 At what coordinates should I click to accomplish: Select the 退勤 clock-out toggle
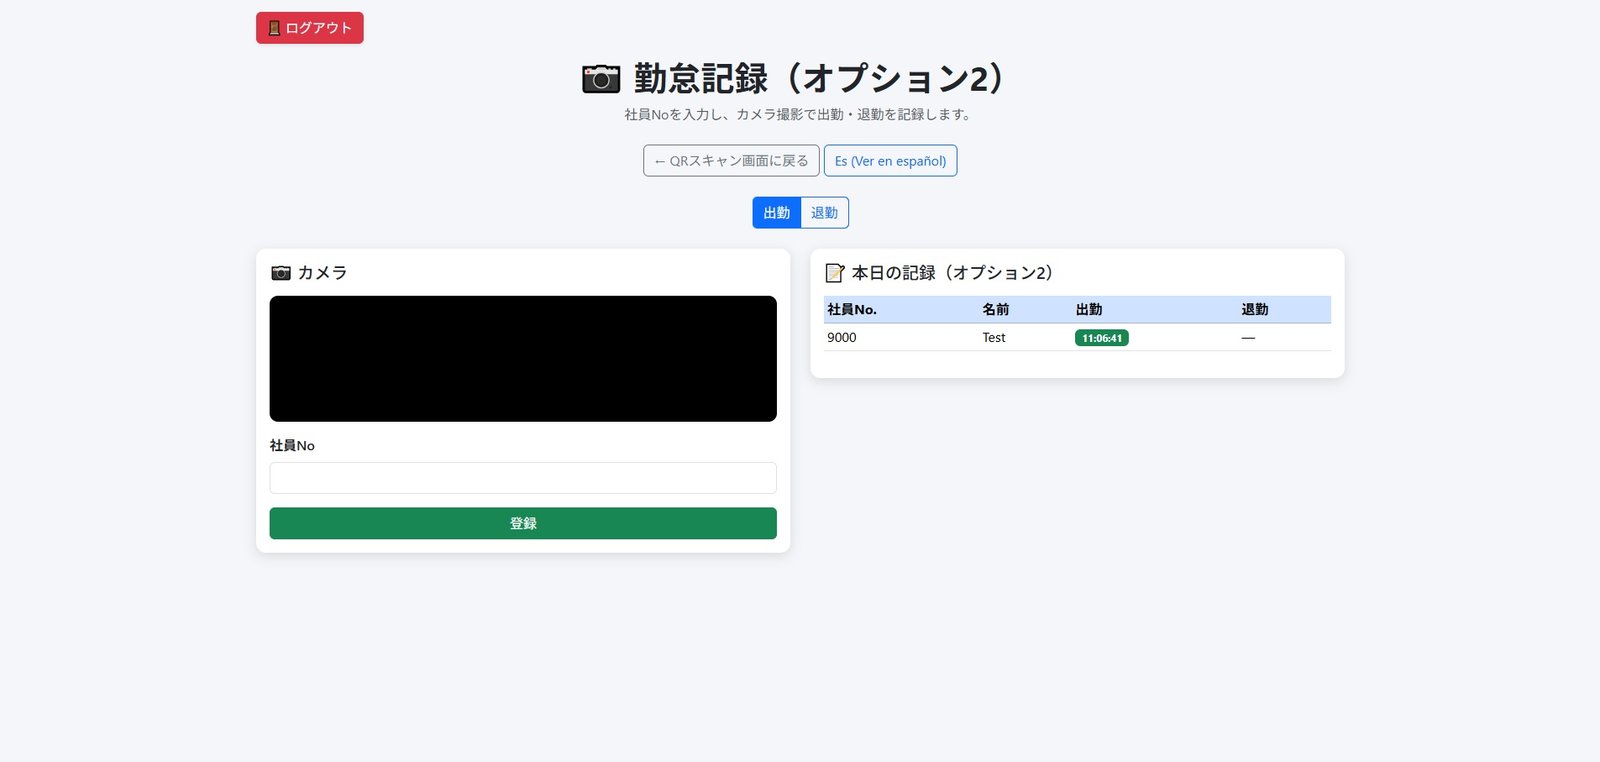825,213
